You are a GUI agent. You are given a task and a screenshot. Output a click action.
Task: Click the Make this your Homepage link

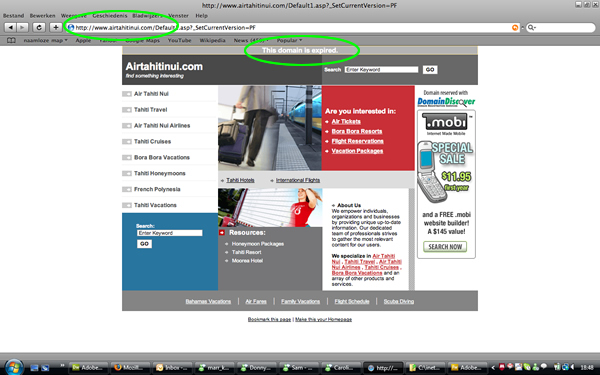(x=323, y=320)
